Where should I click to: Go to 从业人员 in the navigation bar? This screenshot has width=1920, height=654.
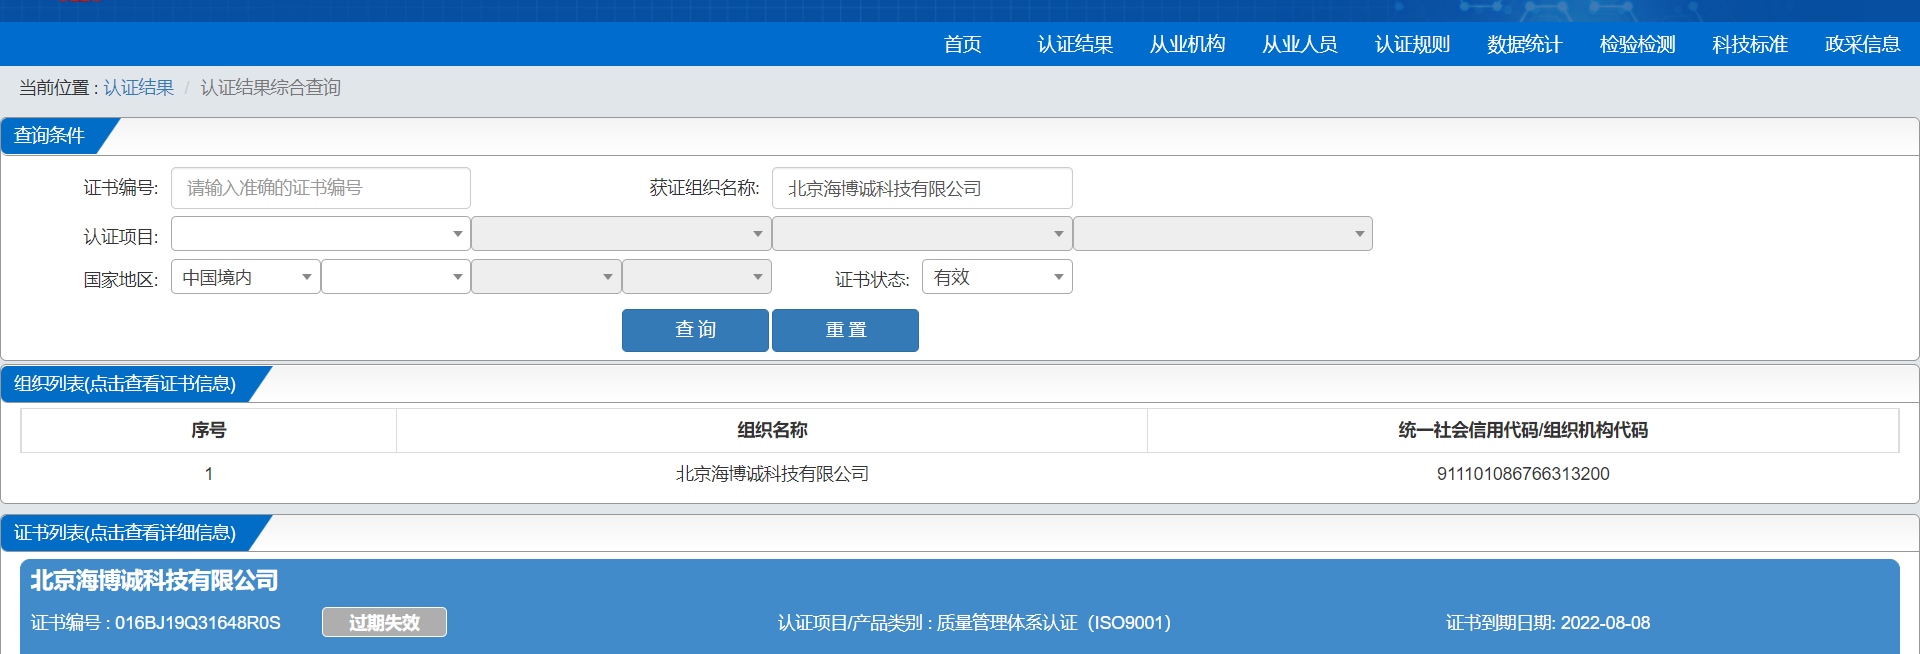tap(1300, 44)
